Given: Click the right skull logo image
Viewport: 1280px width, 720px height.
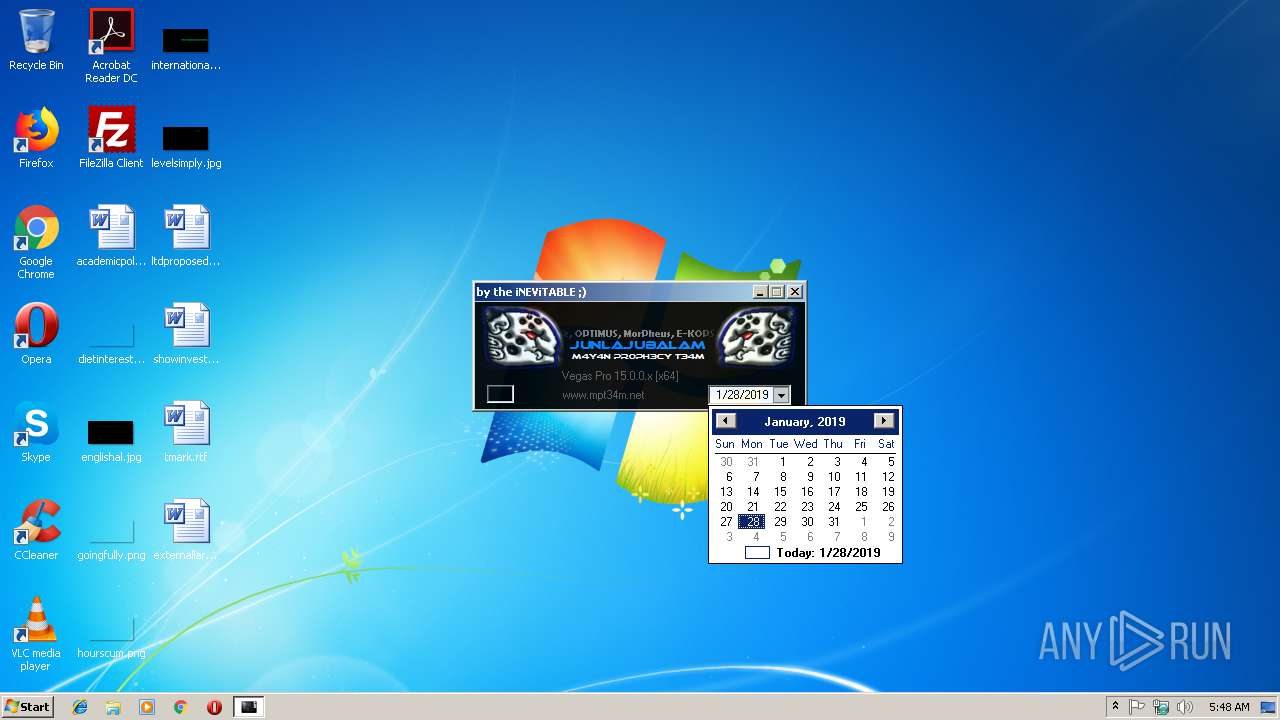Looking at the screenshot, I should [x=757, y=336].
